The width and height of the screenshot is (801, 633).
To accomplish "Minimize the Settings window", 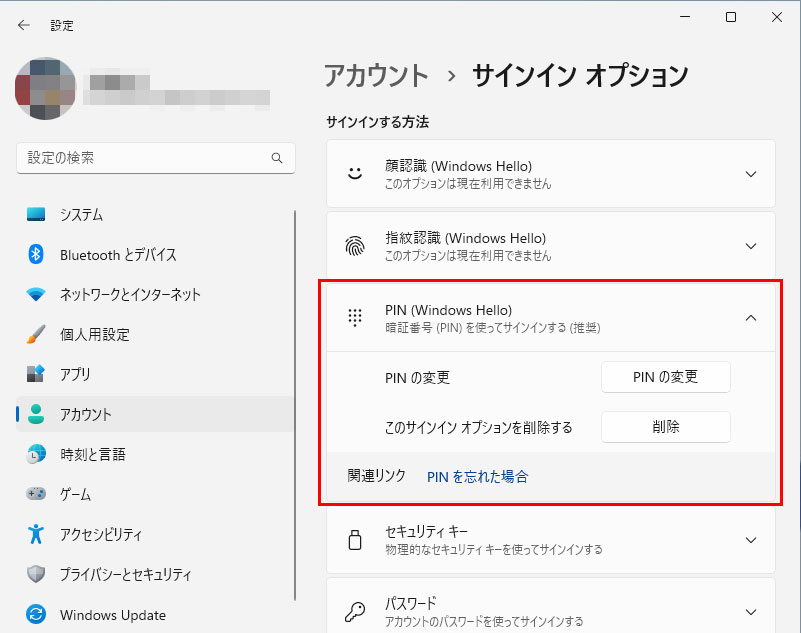I will coord(685,17).
